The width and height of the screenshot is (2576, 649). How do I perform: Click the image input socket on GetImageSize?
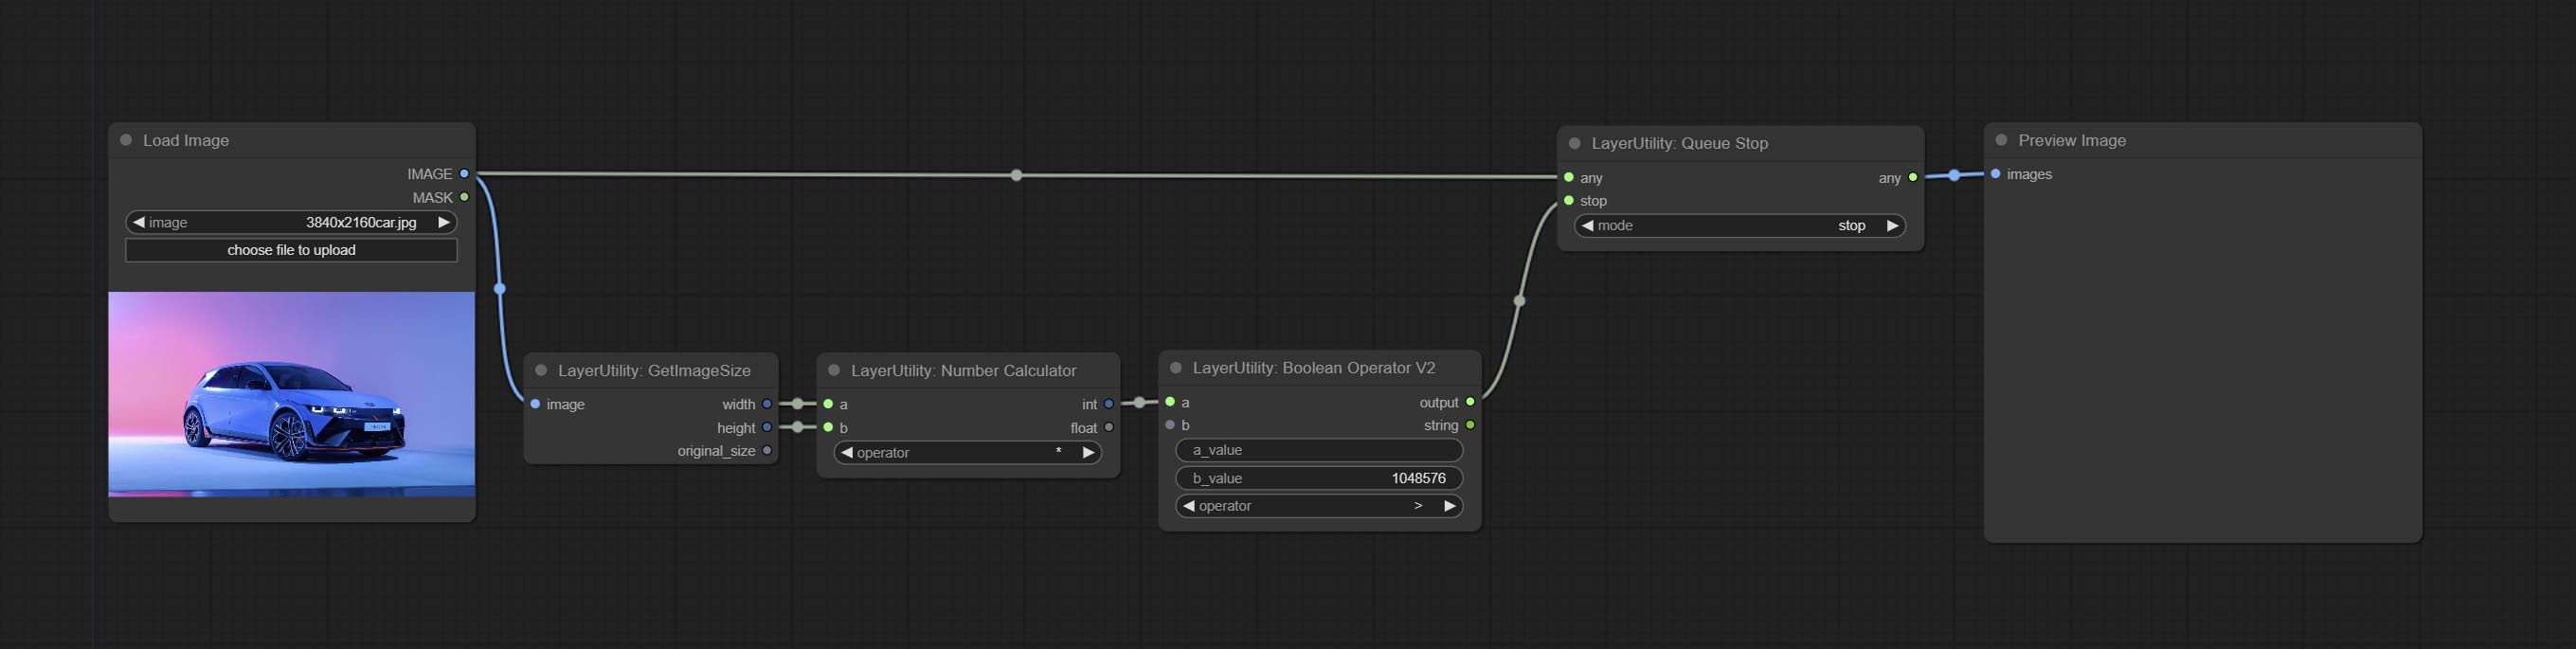536,404
